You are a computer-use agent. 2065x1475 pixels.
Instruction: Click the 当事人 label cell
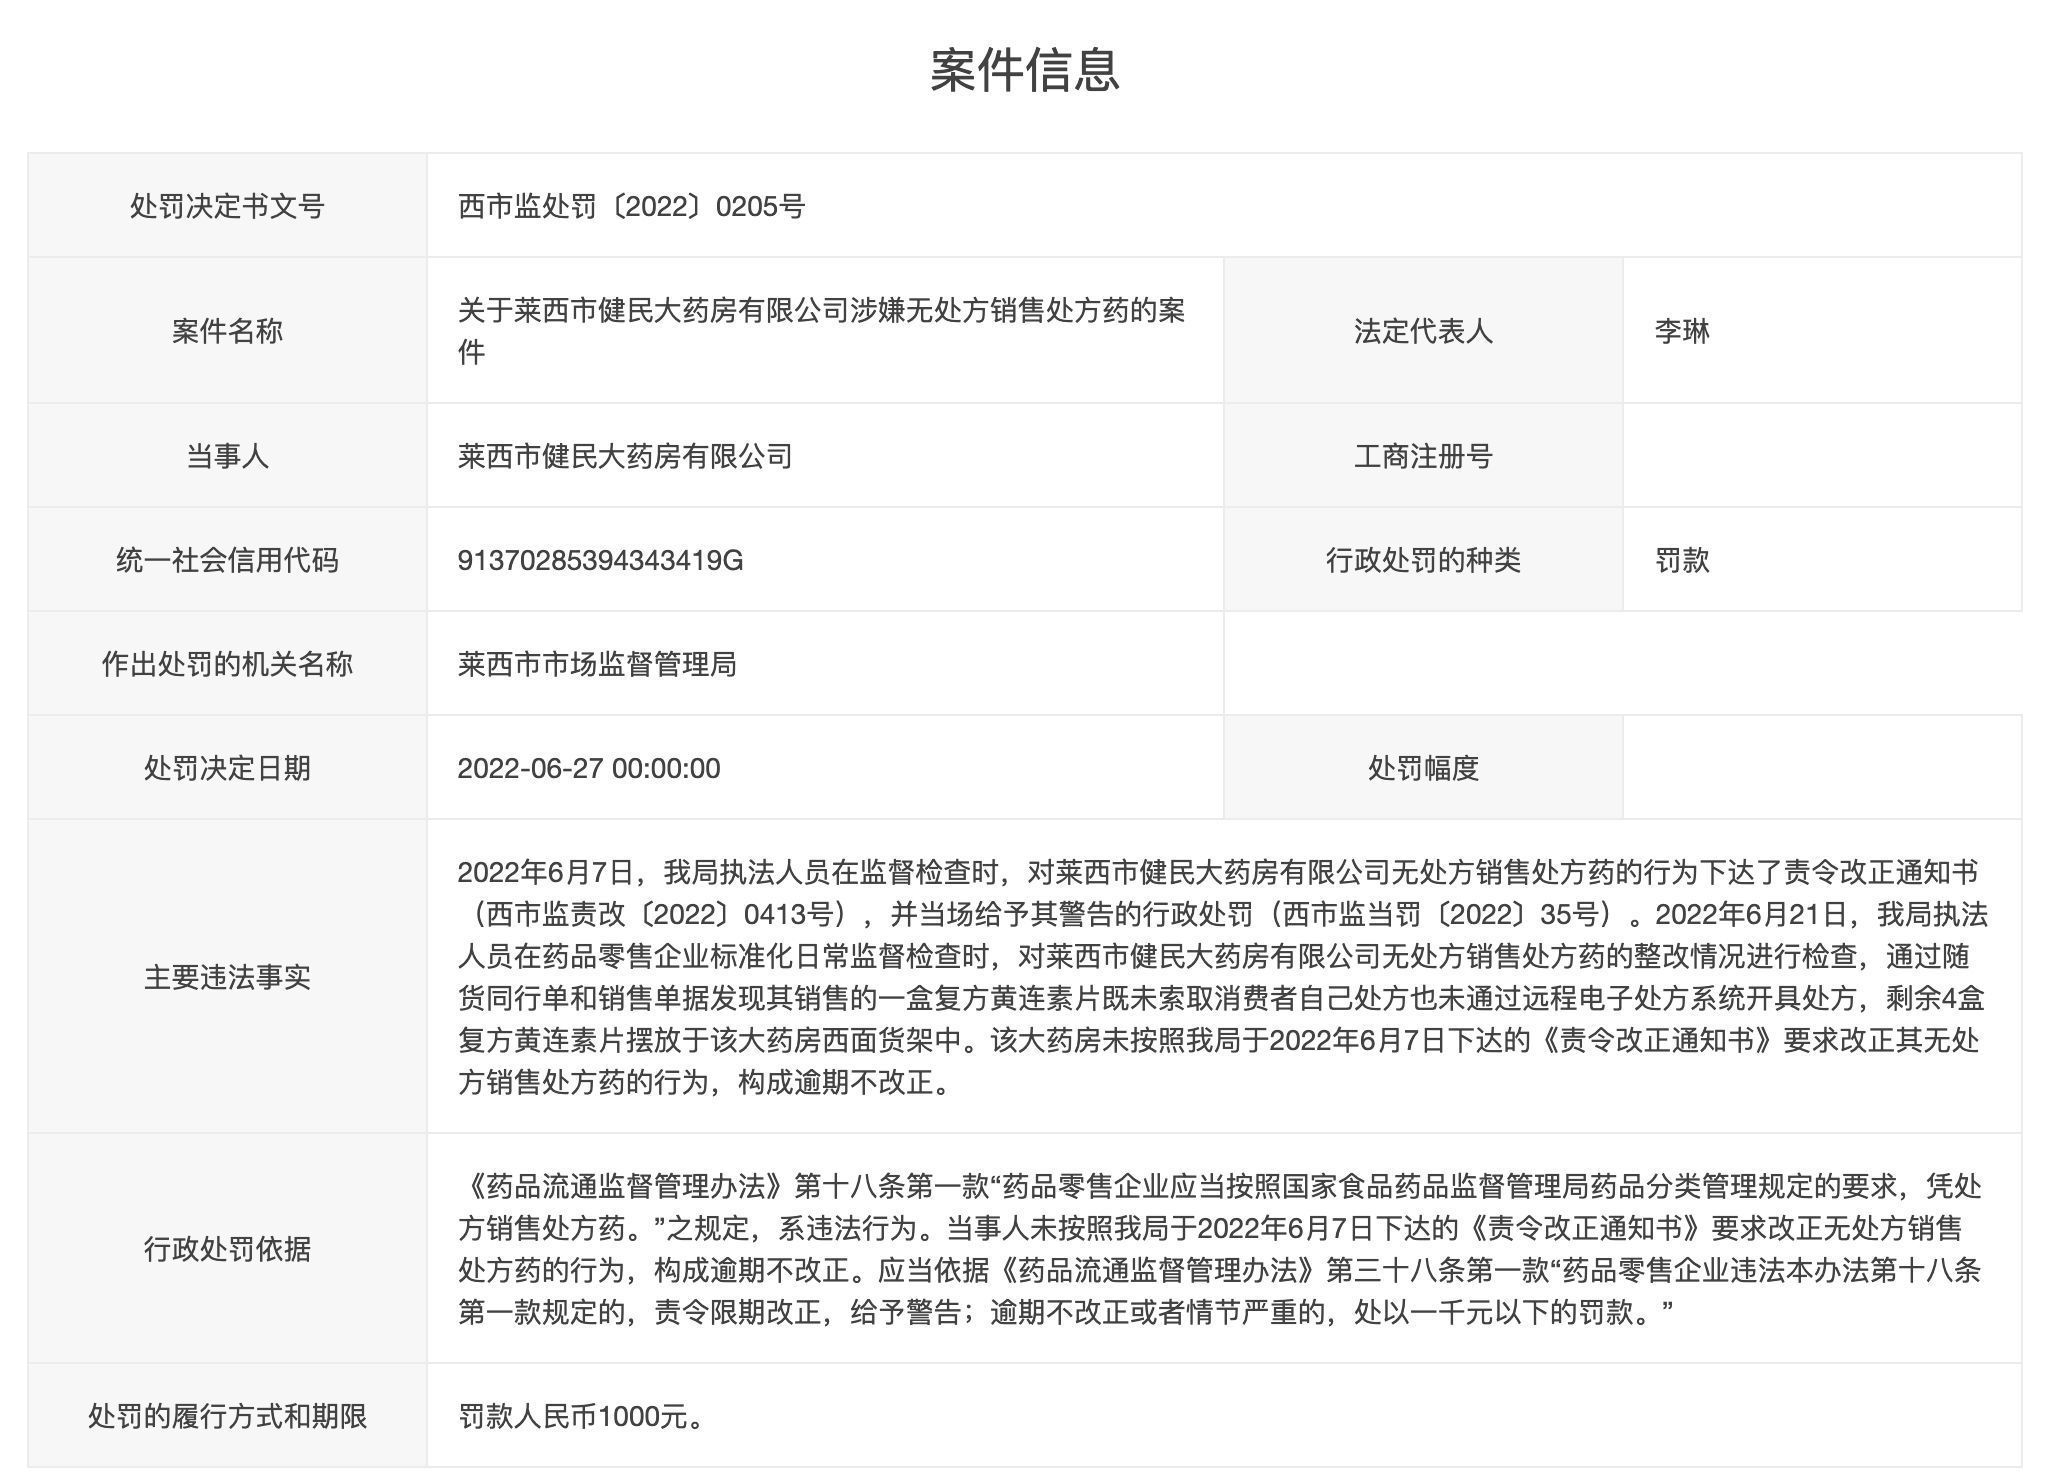(228, 454)
